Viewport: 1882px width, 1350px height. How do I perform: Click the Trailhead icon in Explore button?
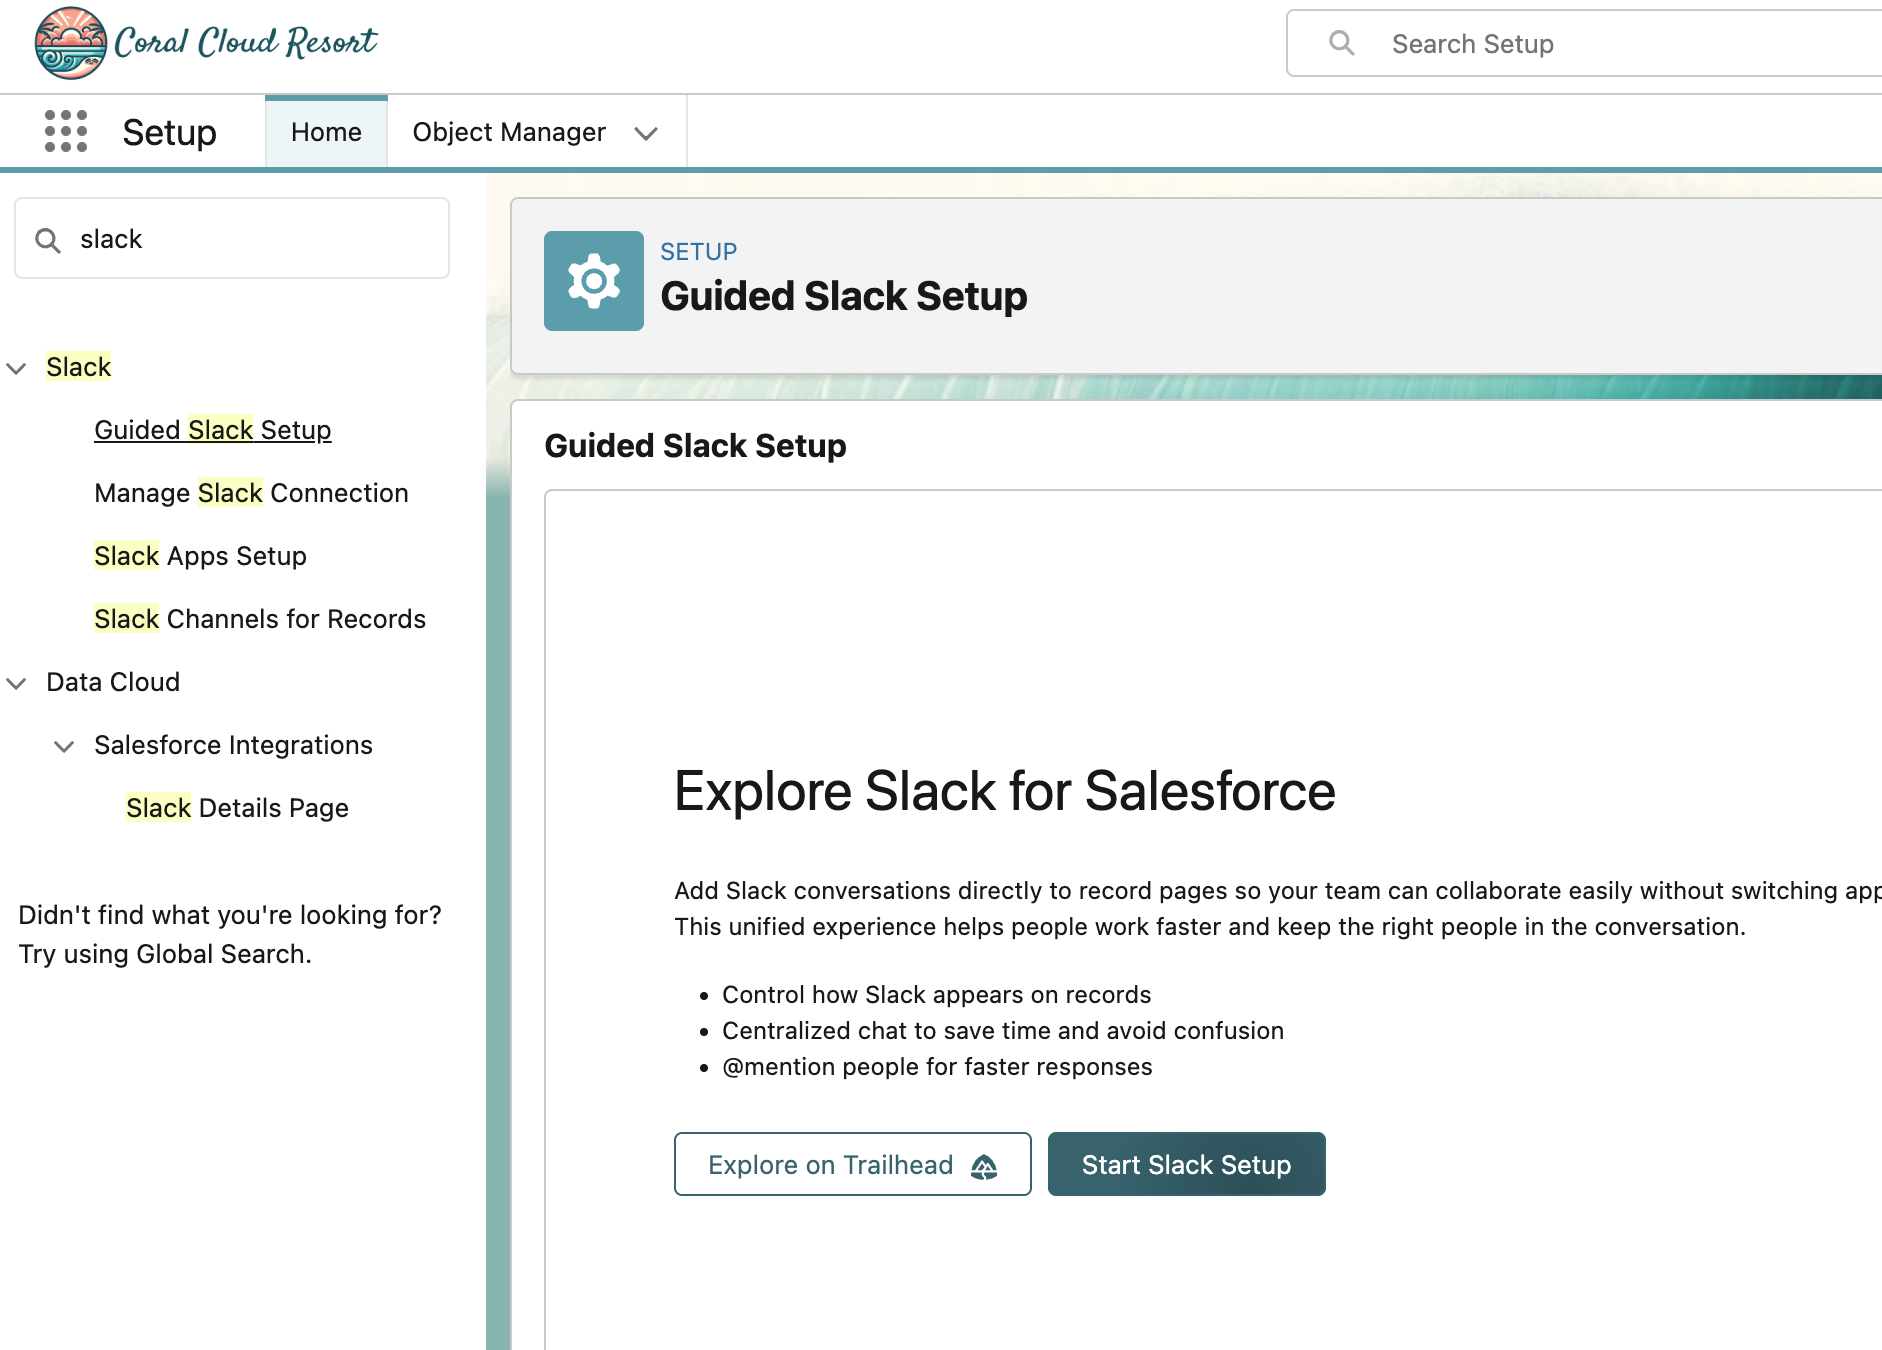(x=984, y=1166)
